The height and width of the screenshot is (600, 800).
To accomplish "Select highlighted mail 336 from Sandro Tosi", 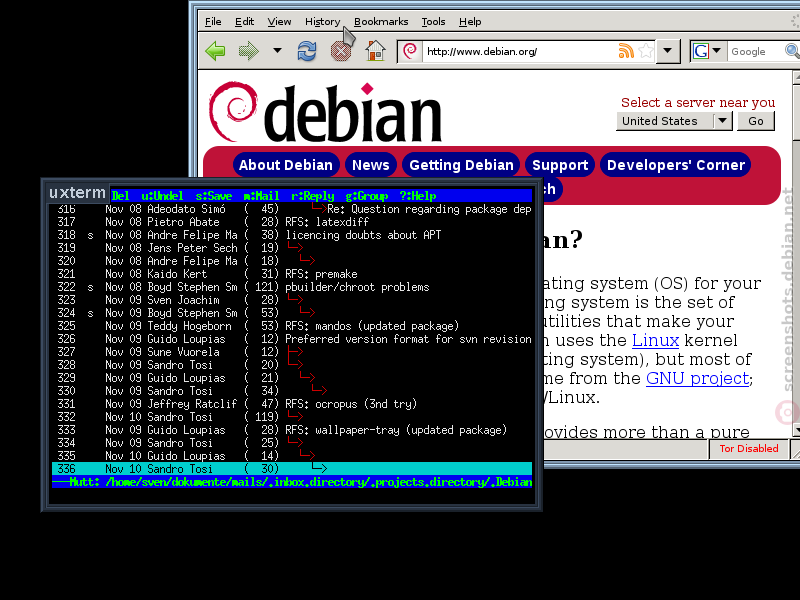I will (292, 469).
